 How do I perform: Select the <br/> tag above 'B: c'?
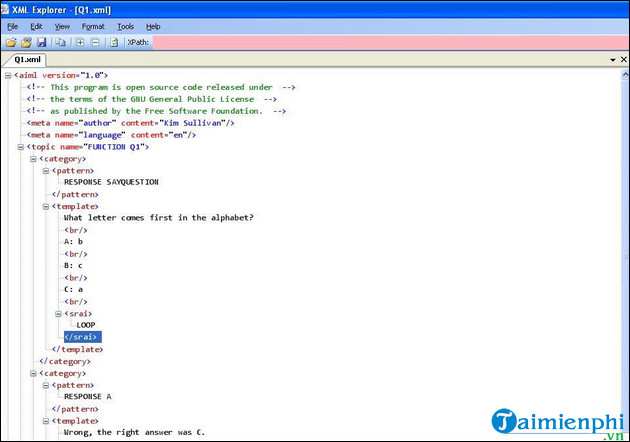[76, 254]
